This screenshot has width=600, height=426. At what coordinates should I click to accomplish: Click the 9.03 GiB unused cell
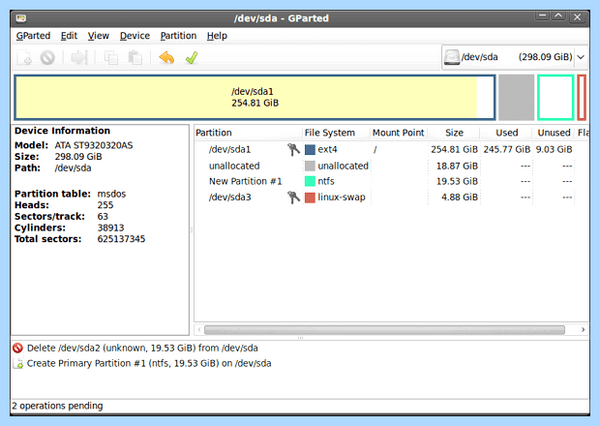[554, 149]
